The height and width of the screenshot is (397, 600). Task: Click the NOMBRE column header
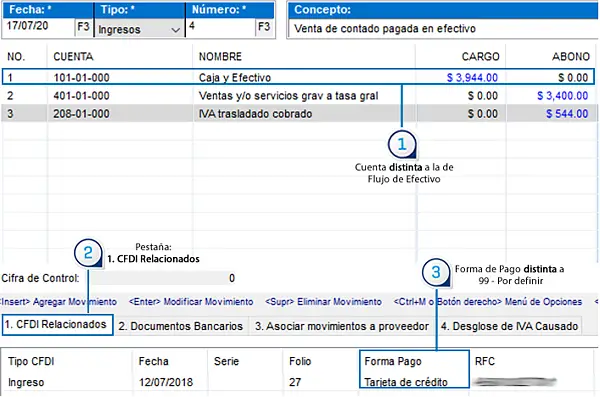click(x=220, y=57)
